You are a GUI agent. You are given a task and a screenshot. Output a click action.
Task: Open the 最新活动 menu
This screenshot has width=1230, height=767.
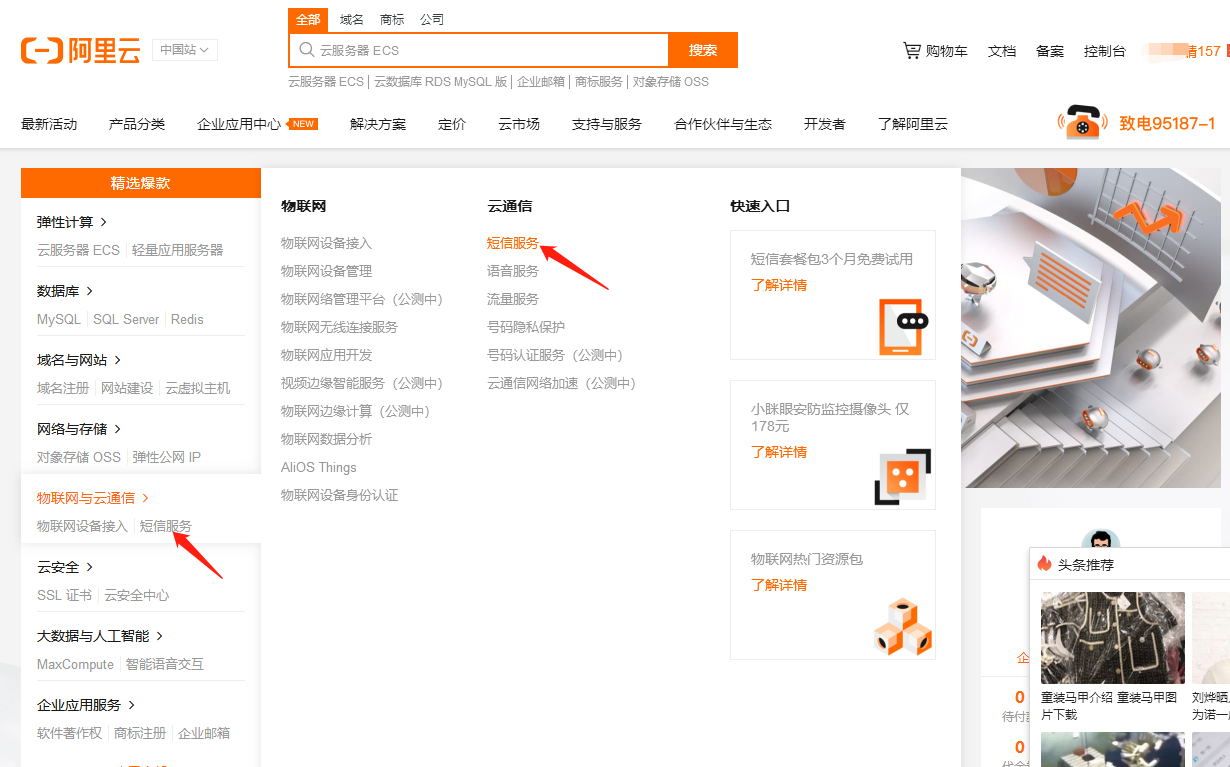click(x=49, y=124)
